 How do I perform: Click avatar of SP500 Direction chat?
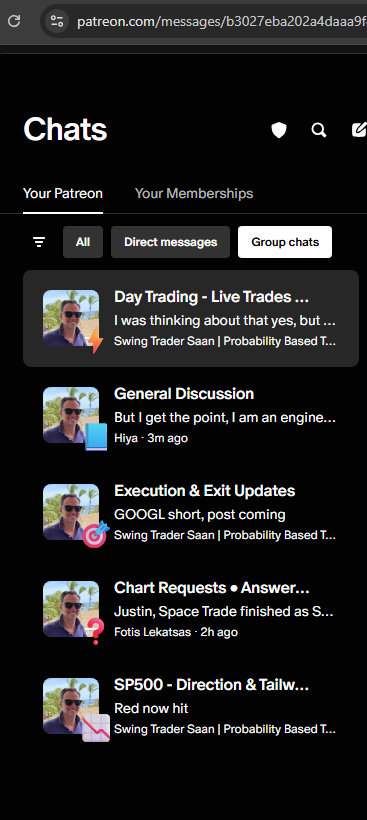[71, 706]
